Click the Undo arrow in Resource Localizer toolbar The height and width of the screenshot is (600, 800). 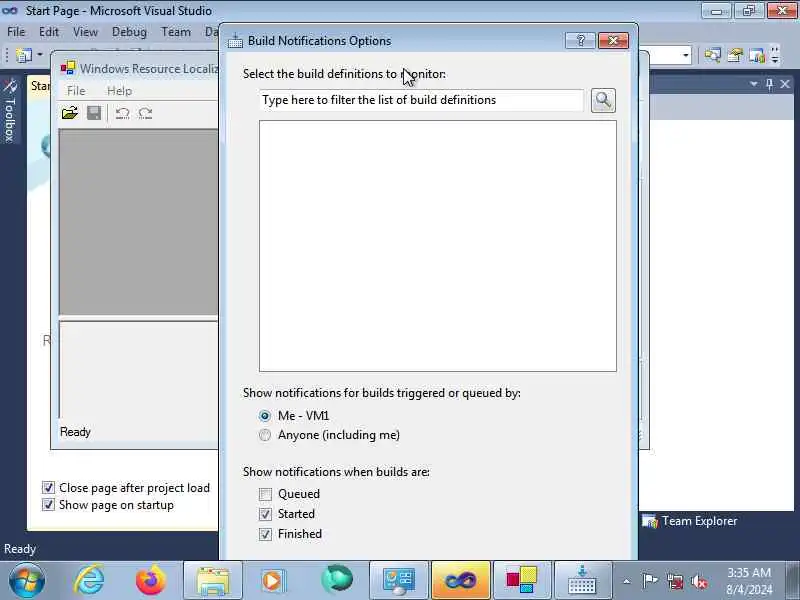pos(122,113)
